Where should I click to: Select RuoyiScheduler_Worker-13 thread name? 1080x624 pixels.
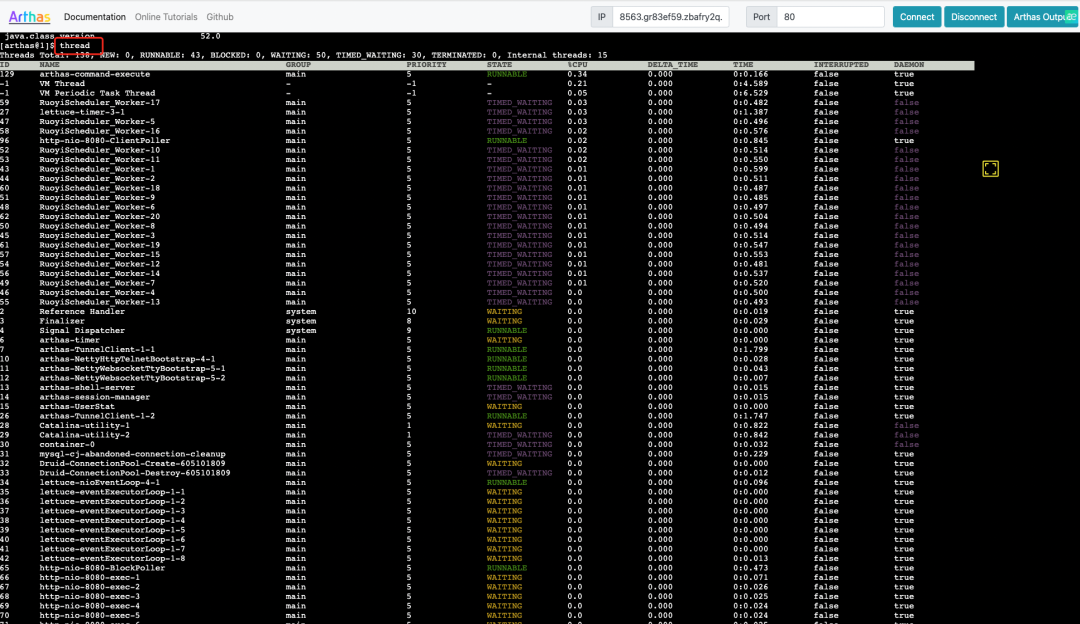click(99, 302)
